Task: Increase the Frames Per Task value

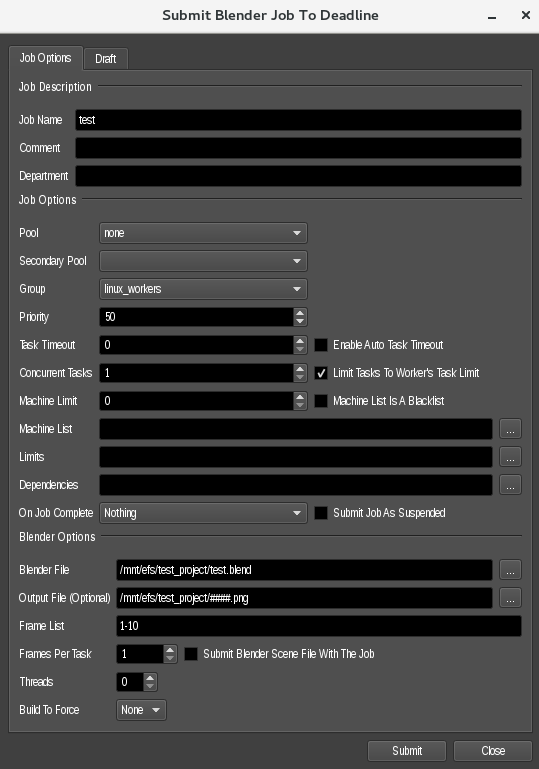Action: click(x=170, y=649)
